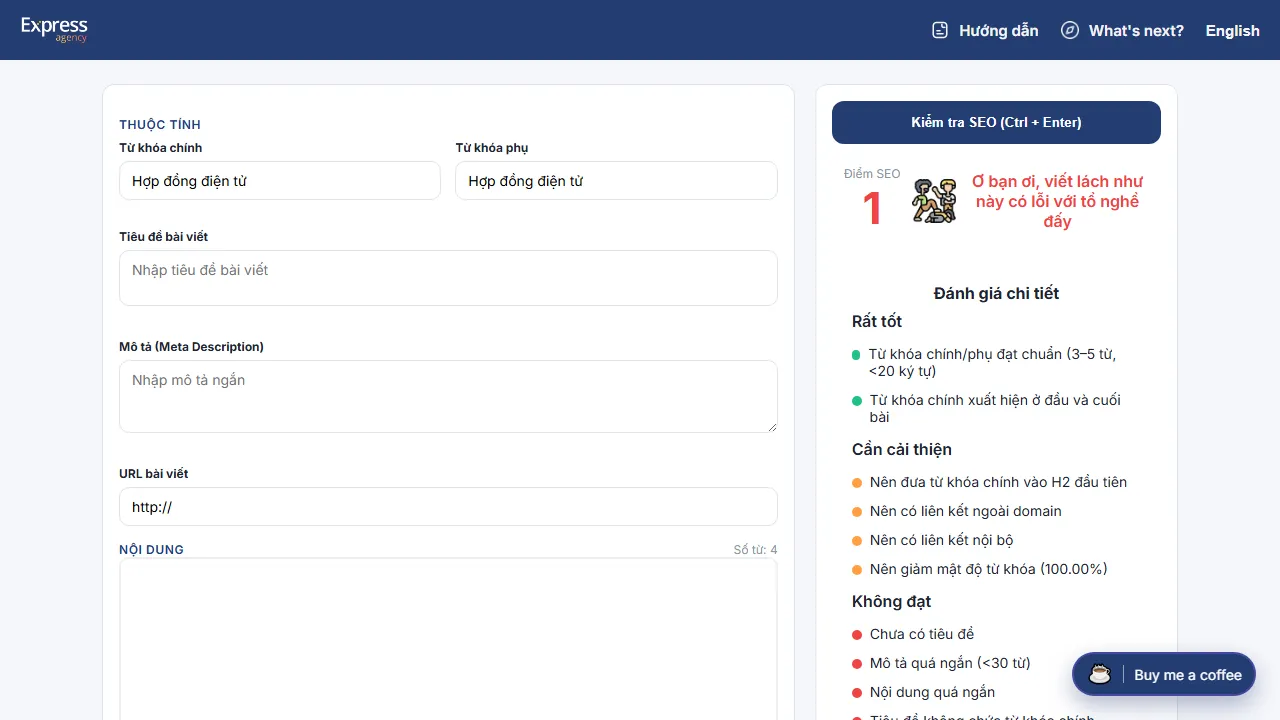1280x720 pixels.
Task: Click the green dot beside keyword standard item
Action: [x=857, y=354]
